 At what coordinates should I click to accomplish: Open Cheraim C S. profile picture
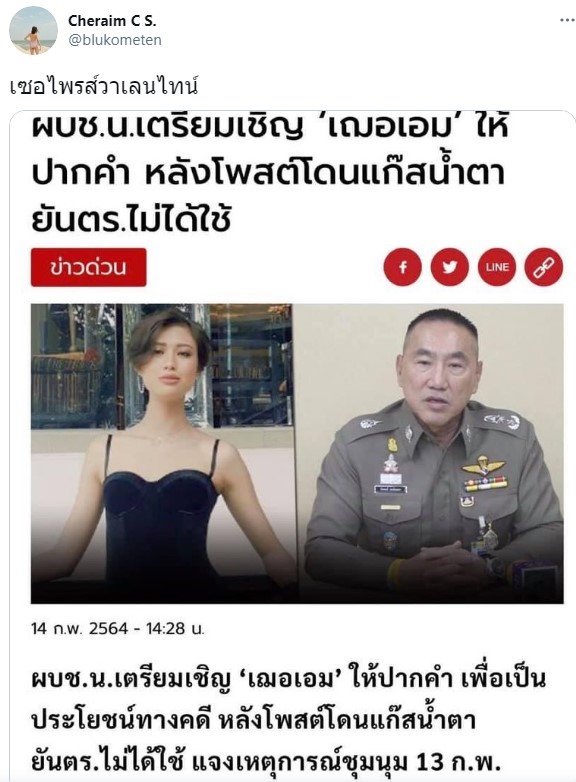point(33,30)
